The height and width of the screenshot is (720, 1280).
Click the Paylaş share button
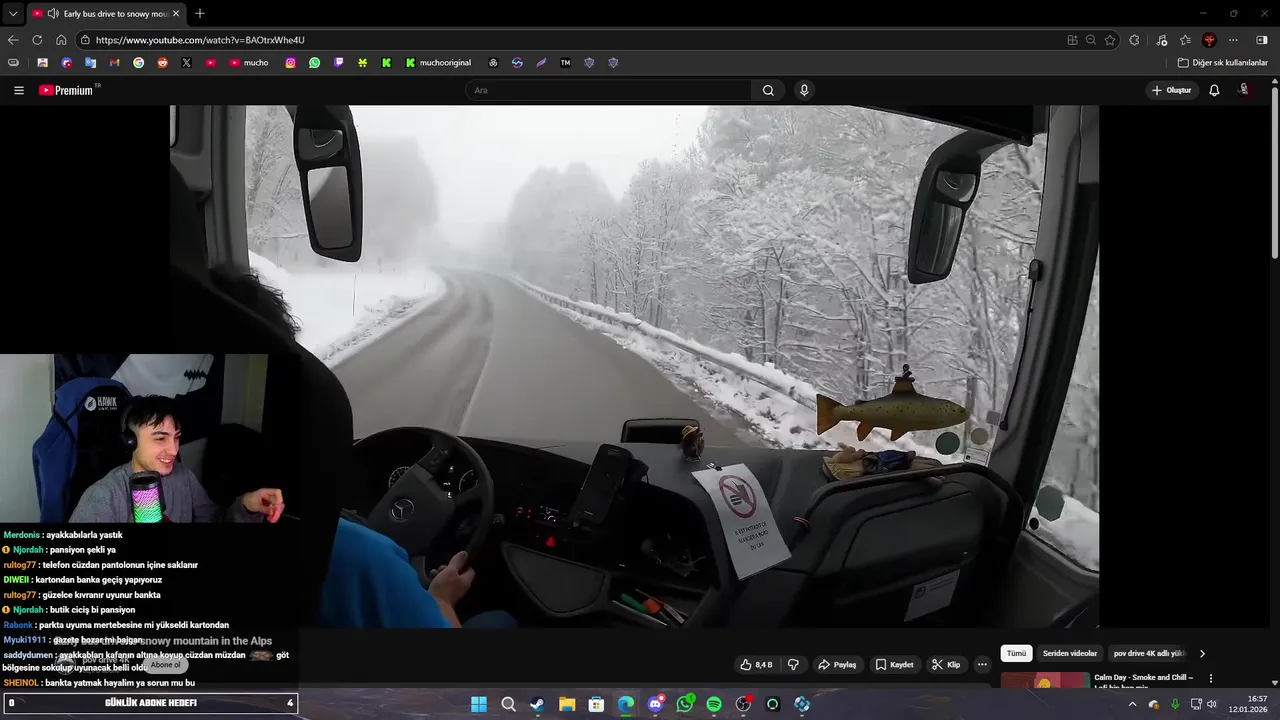pyautogui.click(x=837, y=664)
